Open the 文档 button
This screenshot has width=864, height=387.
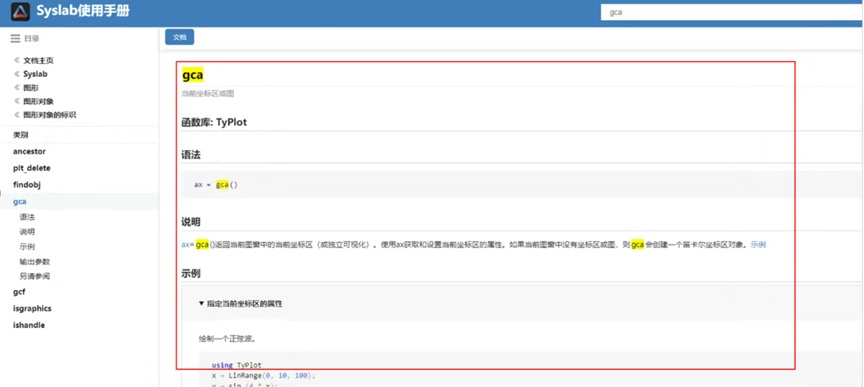tap(180, 37)
